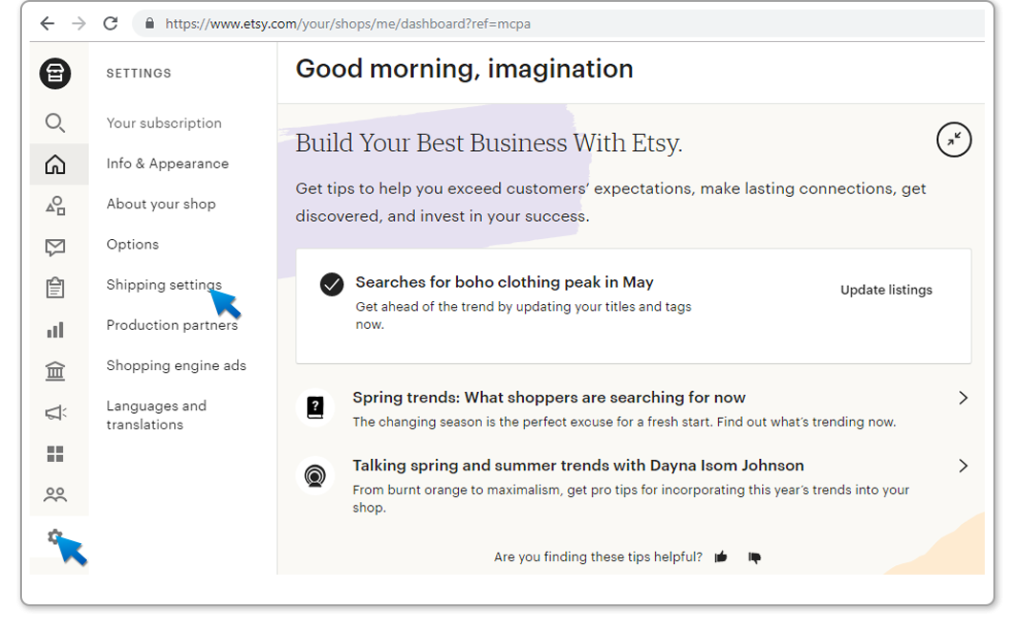Click the browser back arrow

47,24
